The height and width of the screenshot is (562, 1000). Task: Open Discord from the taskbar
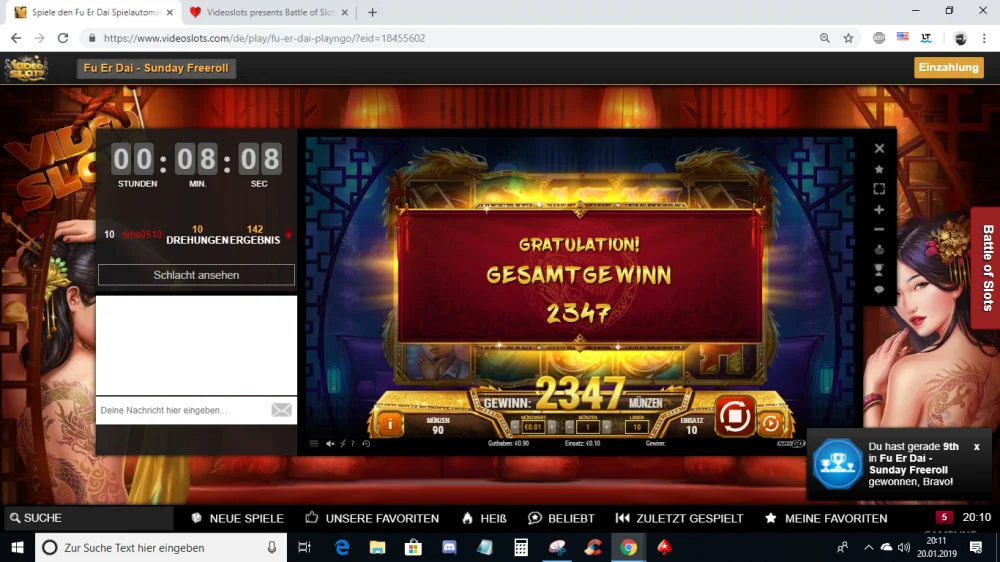(449, 547)
